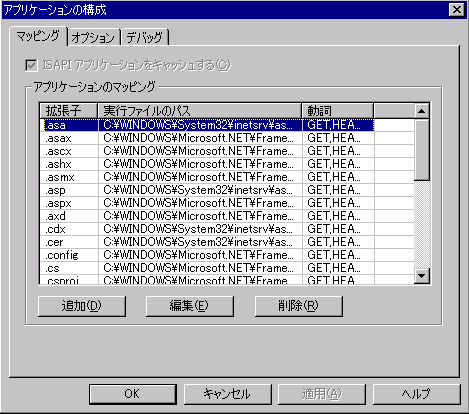Open help with the ヘルプ button
Viewport: 469px width, 414px height.
pyautogui.click(x=416, y=394)
